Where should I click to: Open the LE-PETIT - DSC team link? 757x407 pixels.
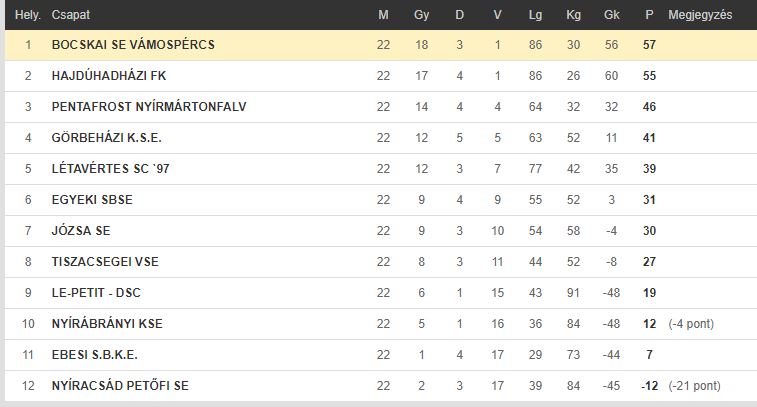coord(96,293)
